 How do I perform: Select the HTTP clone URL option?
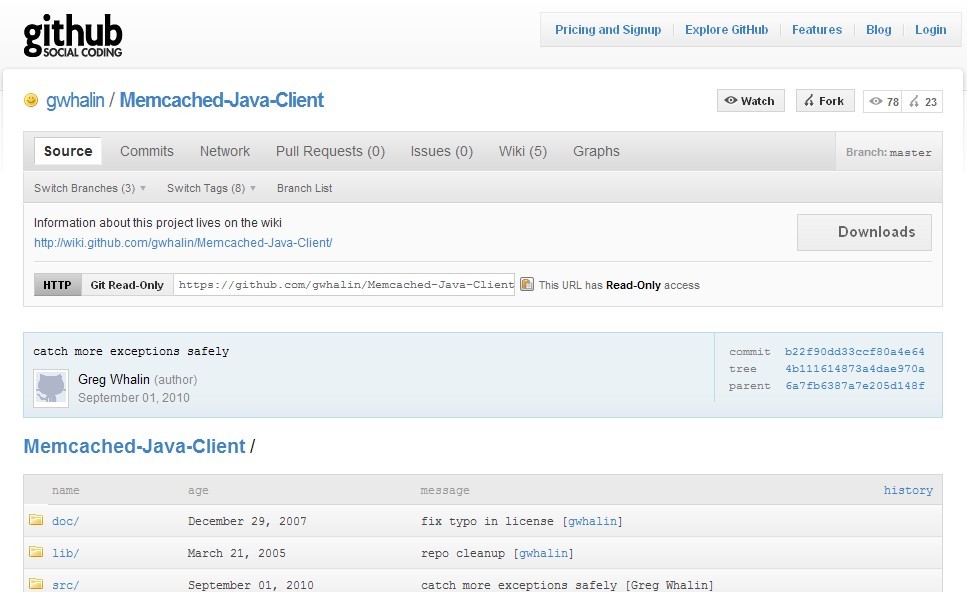[57, 285]
